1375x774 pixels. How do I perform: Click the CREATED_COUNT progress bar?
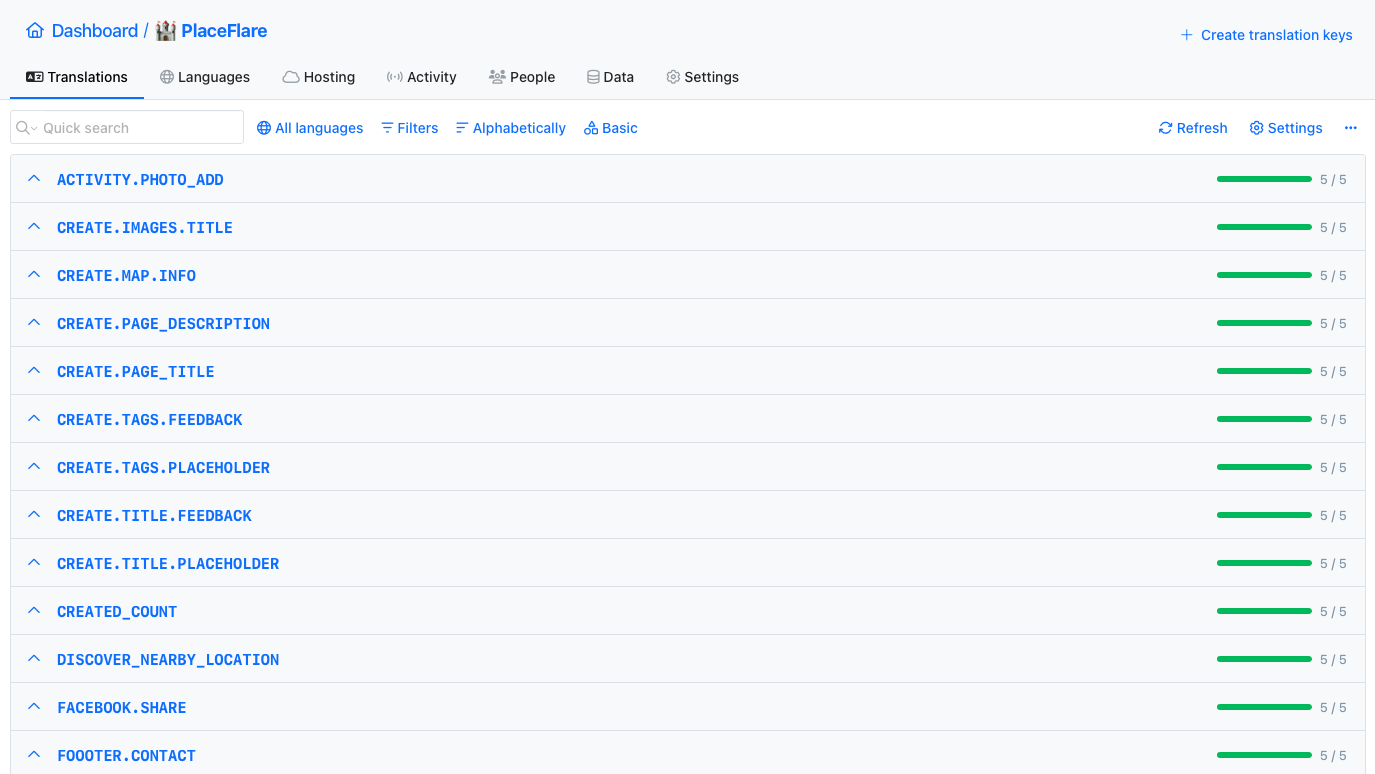[x=1264, y=611]
